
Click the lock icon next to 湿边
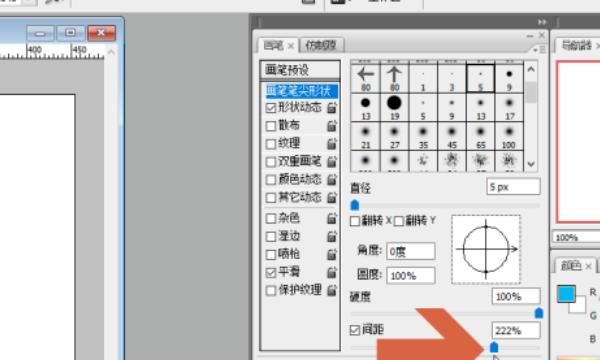(332, 236)
